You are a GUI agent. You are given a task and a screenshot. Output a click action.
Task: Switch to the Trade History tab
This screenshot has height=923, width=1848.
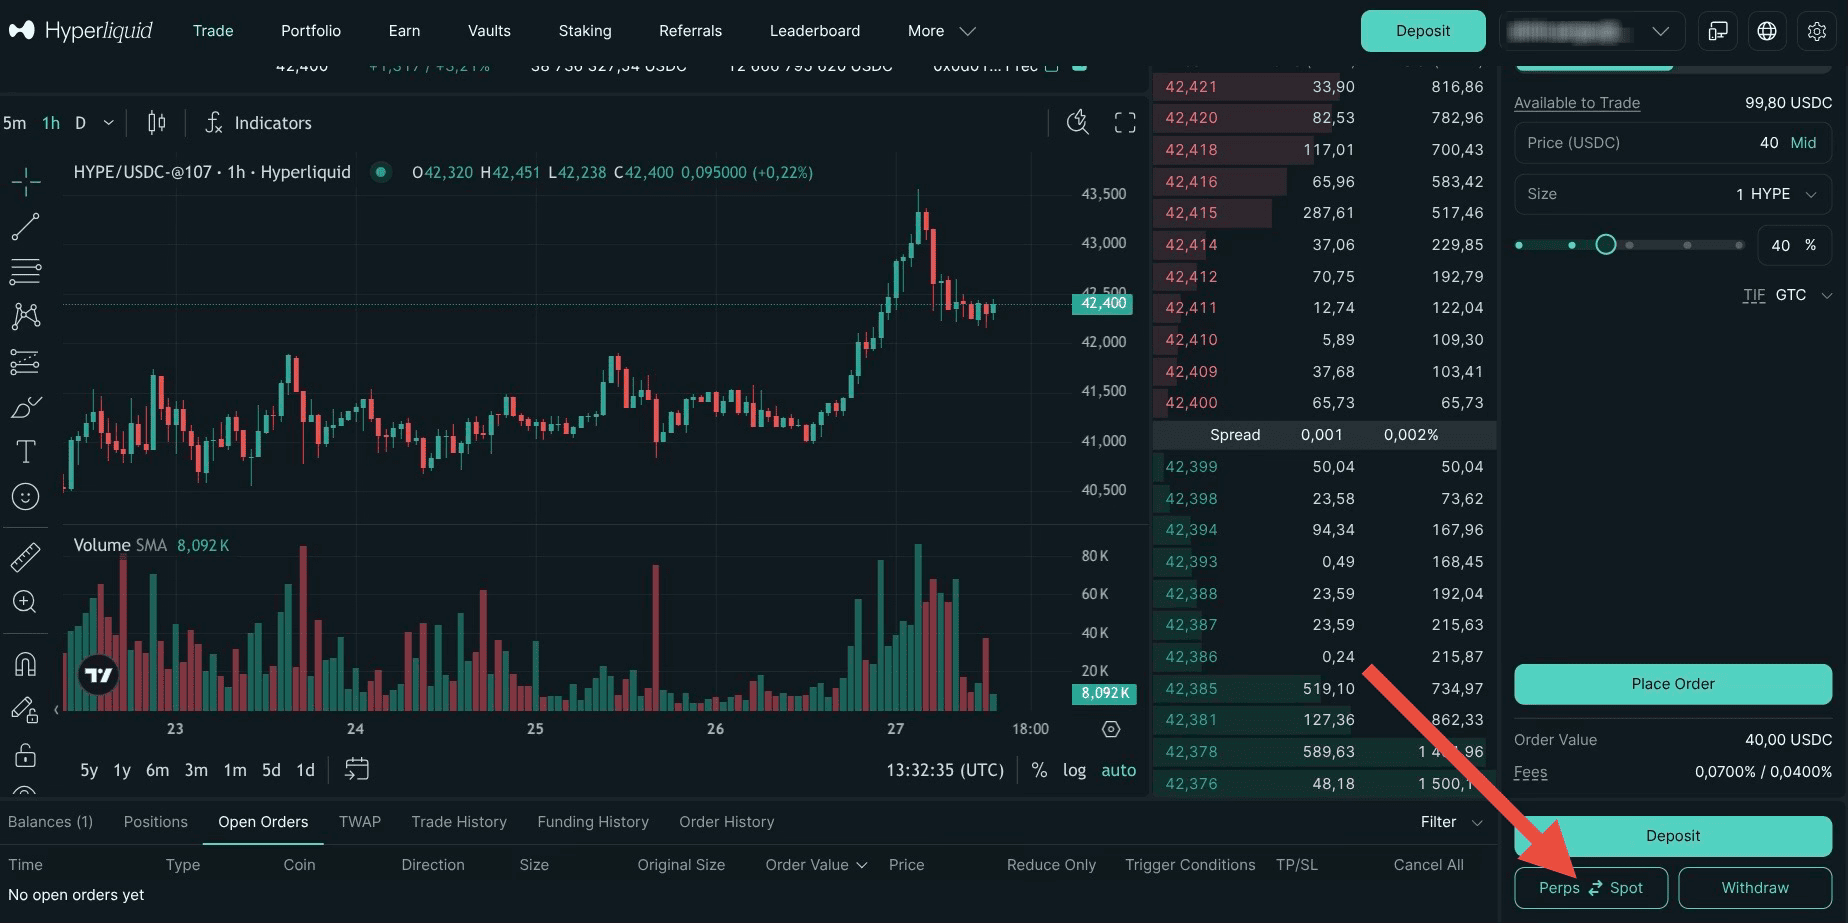point(459,822)
